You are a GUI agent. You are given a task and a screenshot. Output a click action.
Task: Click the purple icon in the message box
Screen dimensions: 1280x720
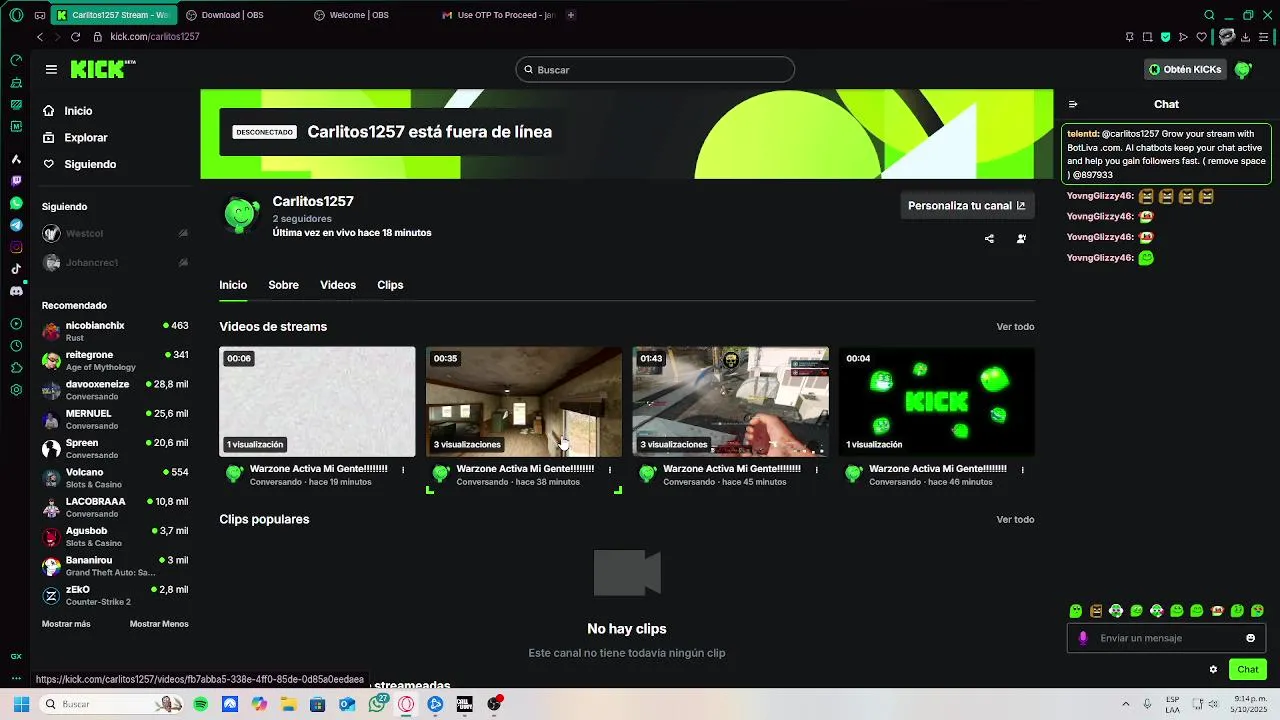pyautogui.click(x=1083, y=638)
